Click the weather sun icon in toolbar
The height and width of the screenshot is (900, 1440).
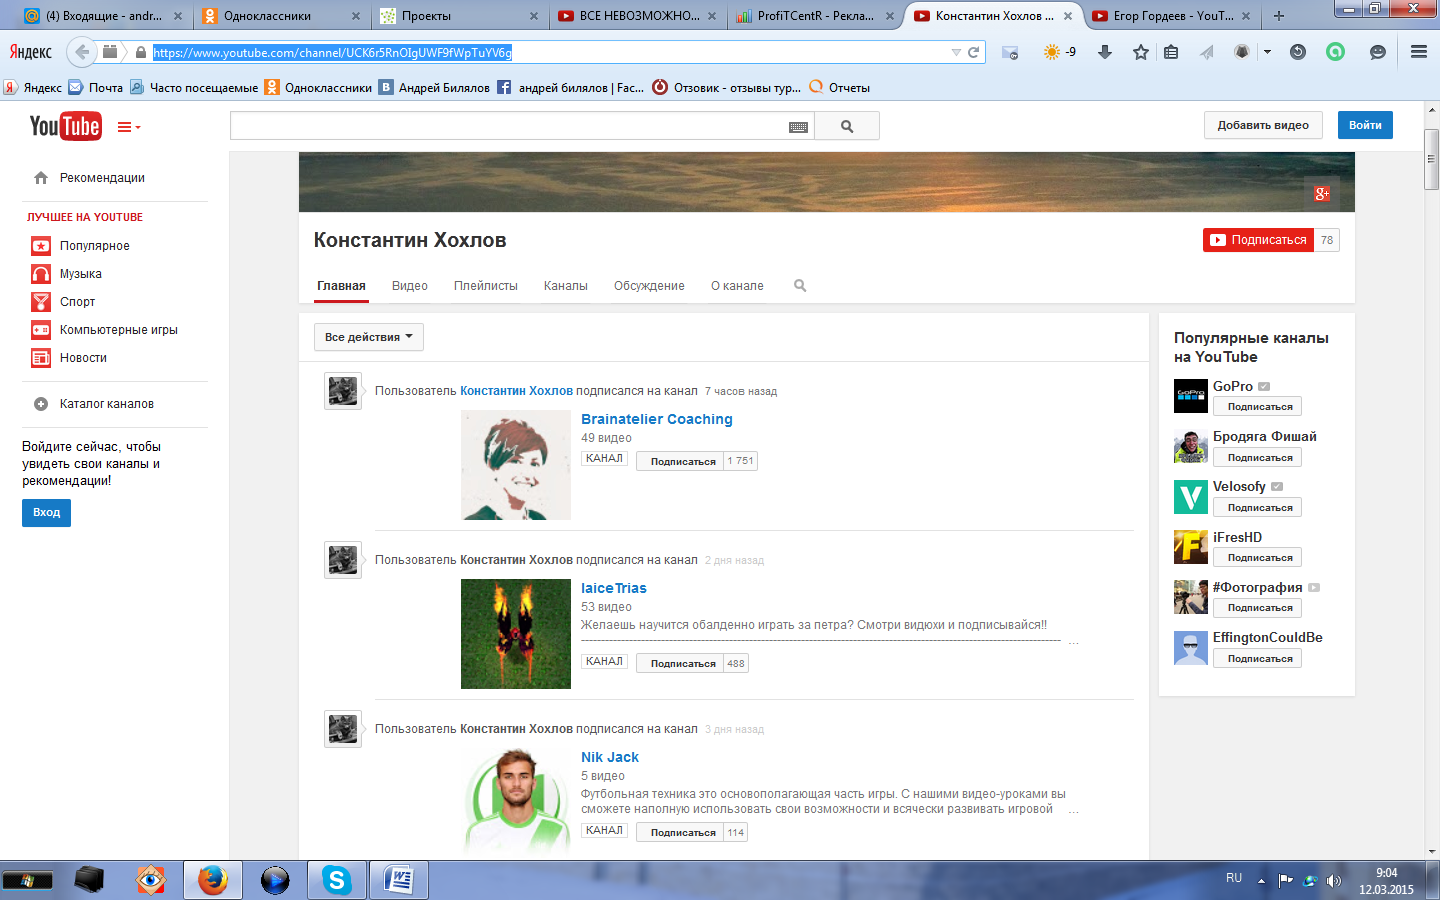pos(1051,52)
